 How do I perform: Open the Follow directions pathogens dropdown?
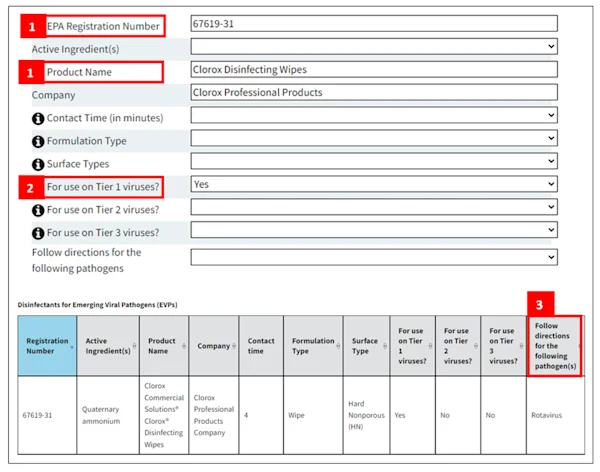pyautogui.click(x=374, y=257)
